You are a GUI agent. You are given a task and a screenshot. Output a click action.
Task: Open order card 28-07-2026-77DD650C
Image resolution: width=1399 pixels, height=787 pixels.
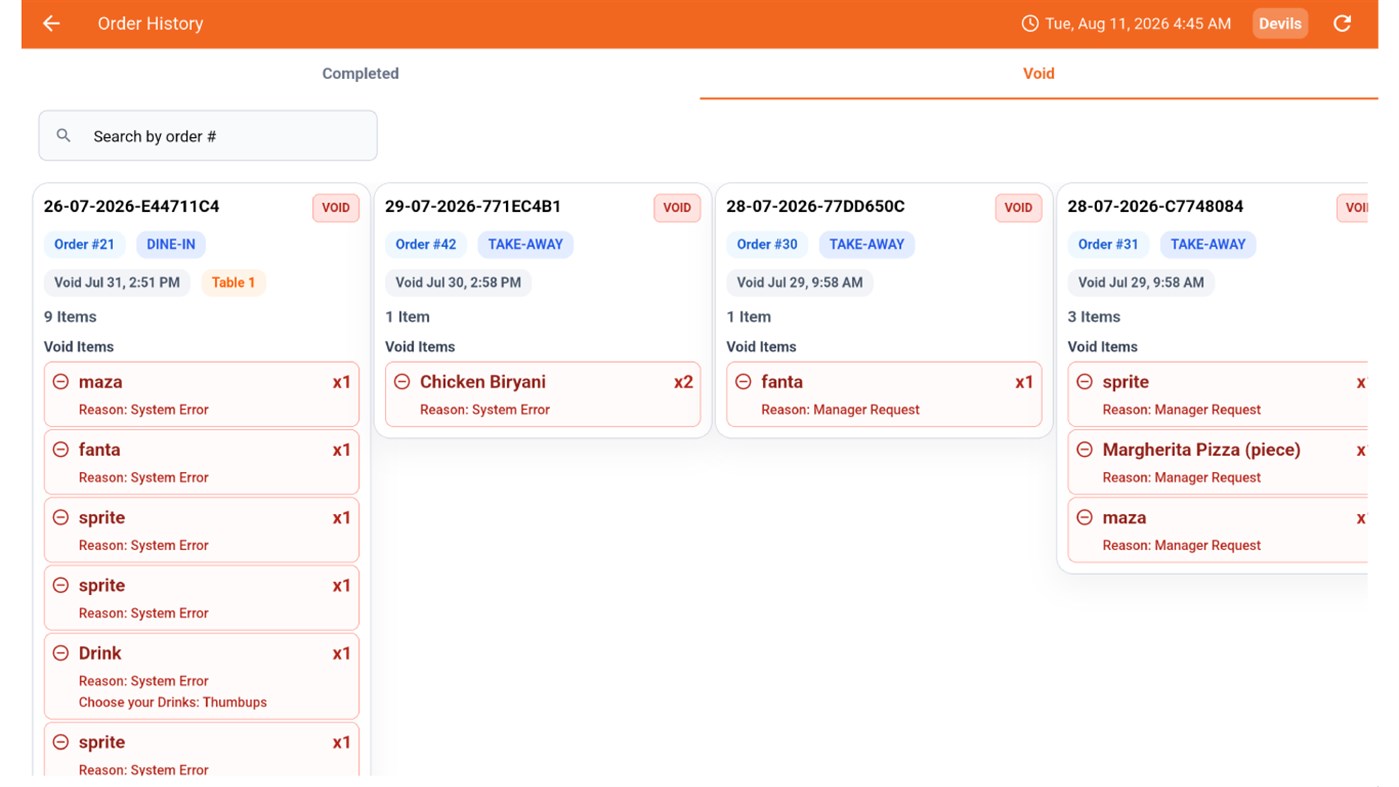click(x=884, y=310)
